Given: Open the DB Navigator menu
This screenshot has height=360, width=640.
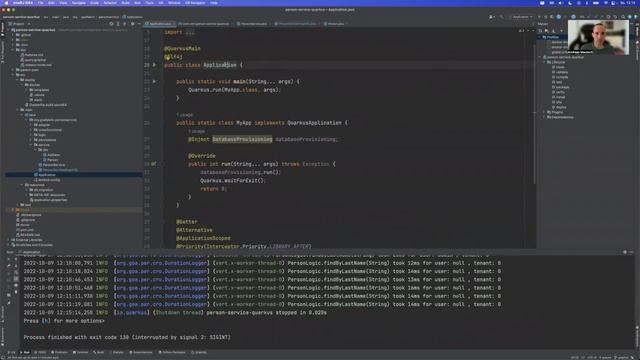Looking at the screenshot, I should pyautogui.click(x=196, y=3).
